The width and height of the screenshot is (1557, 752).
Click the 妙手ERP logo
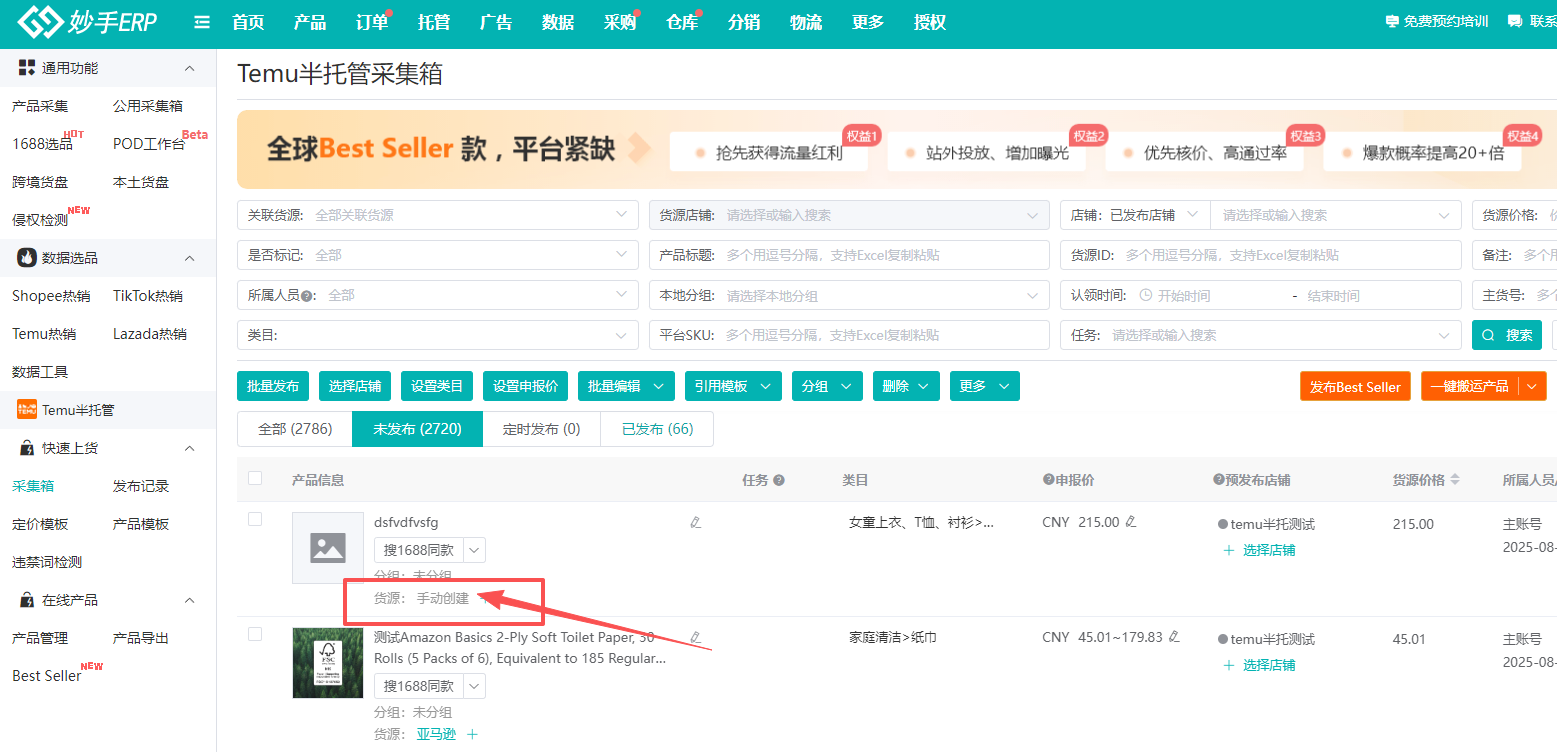88,22
